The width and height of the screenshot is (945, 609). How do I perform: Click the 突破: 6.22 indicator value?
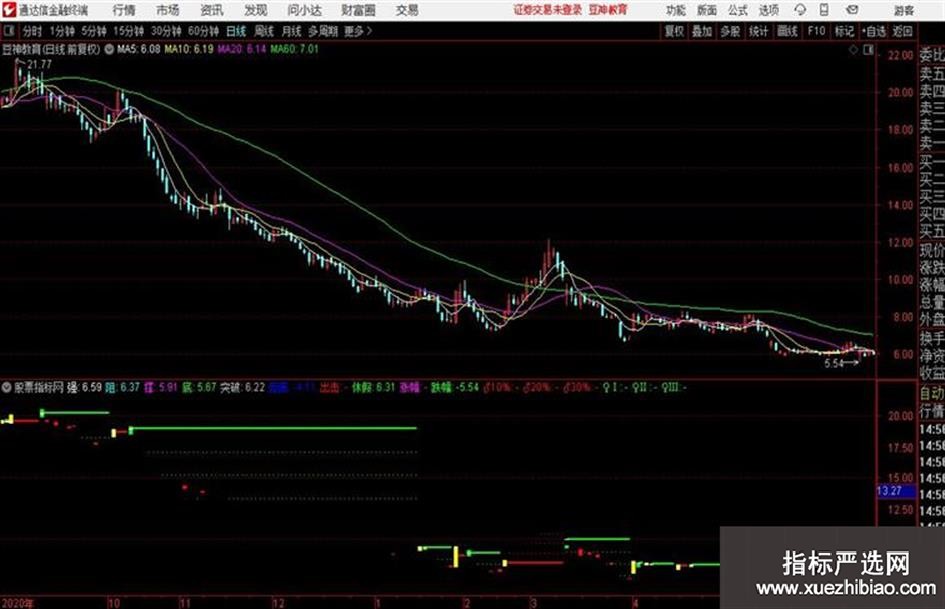pos(242,387)
